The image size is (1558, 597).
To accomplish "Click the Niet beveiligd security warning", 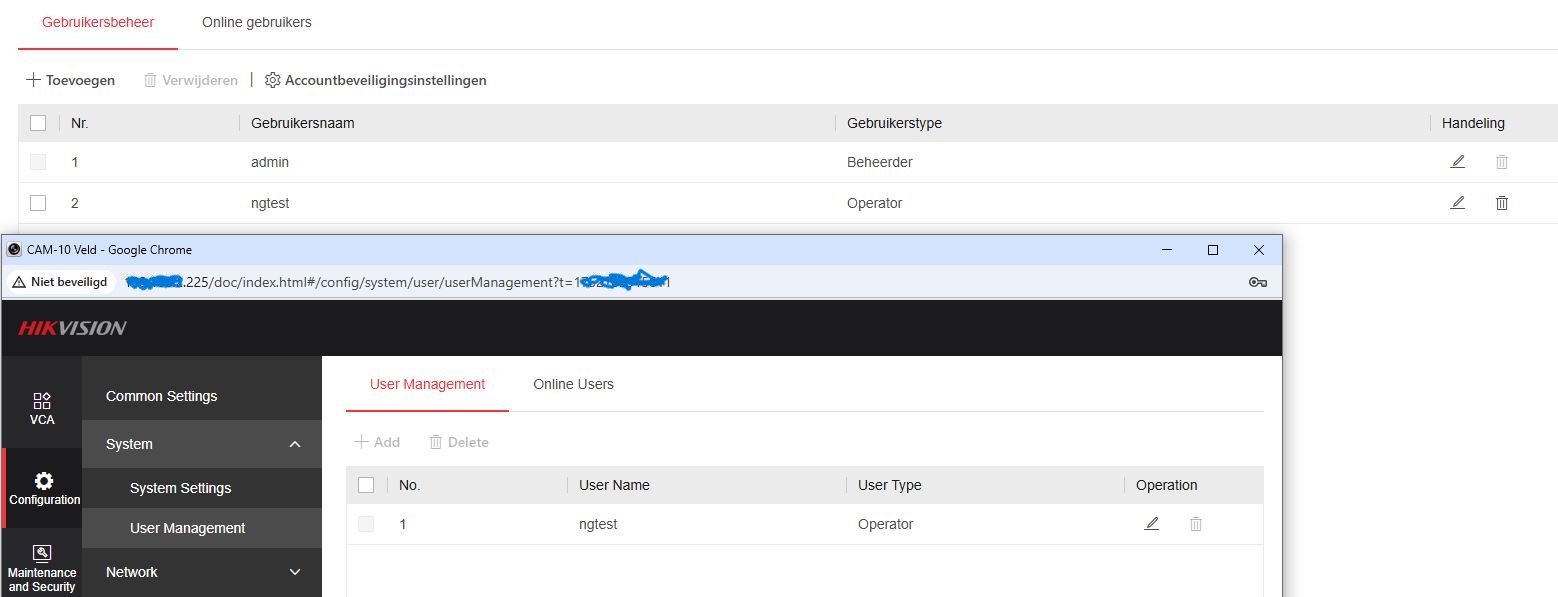I will click(x=61, y=282).
